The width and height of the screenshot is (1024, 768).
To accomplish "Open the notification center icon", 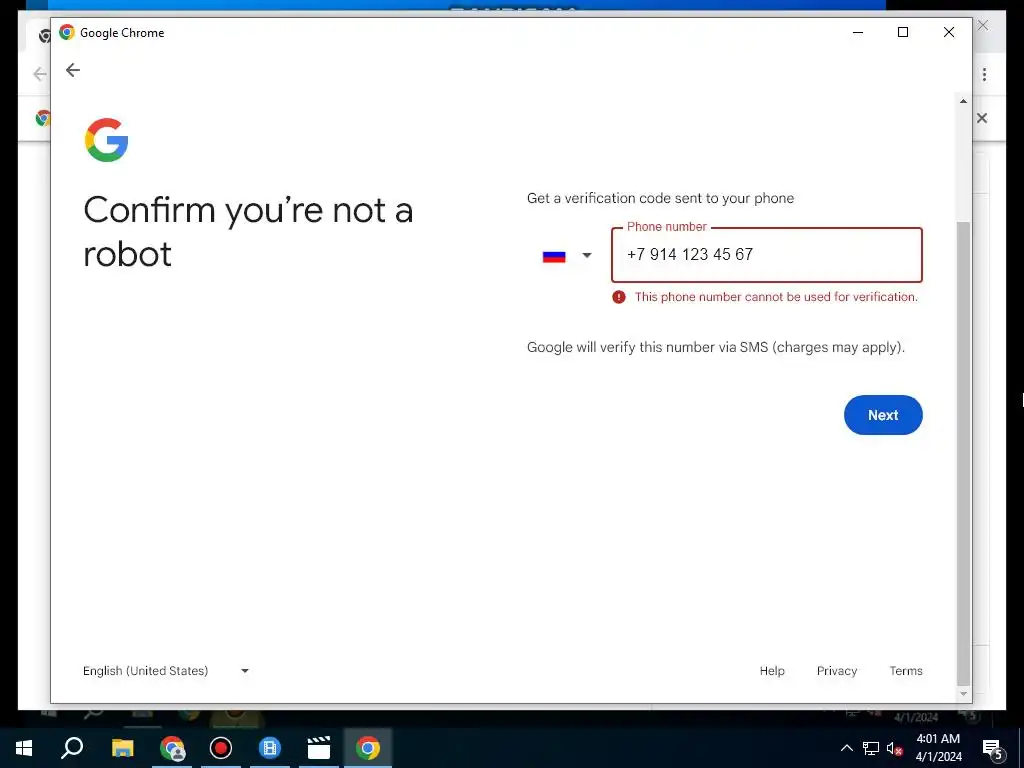I will tap(993, 749).
